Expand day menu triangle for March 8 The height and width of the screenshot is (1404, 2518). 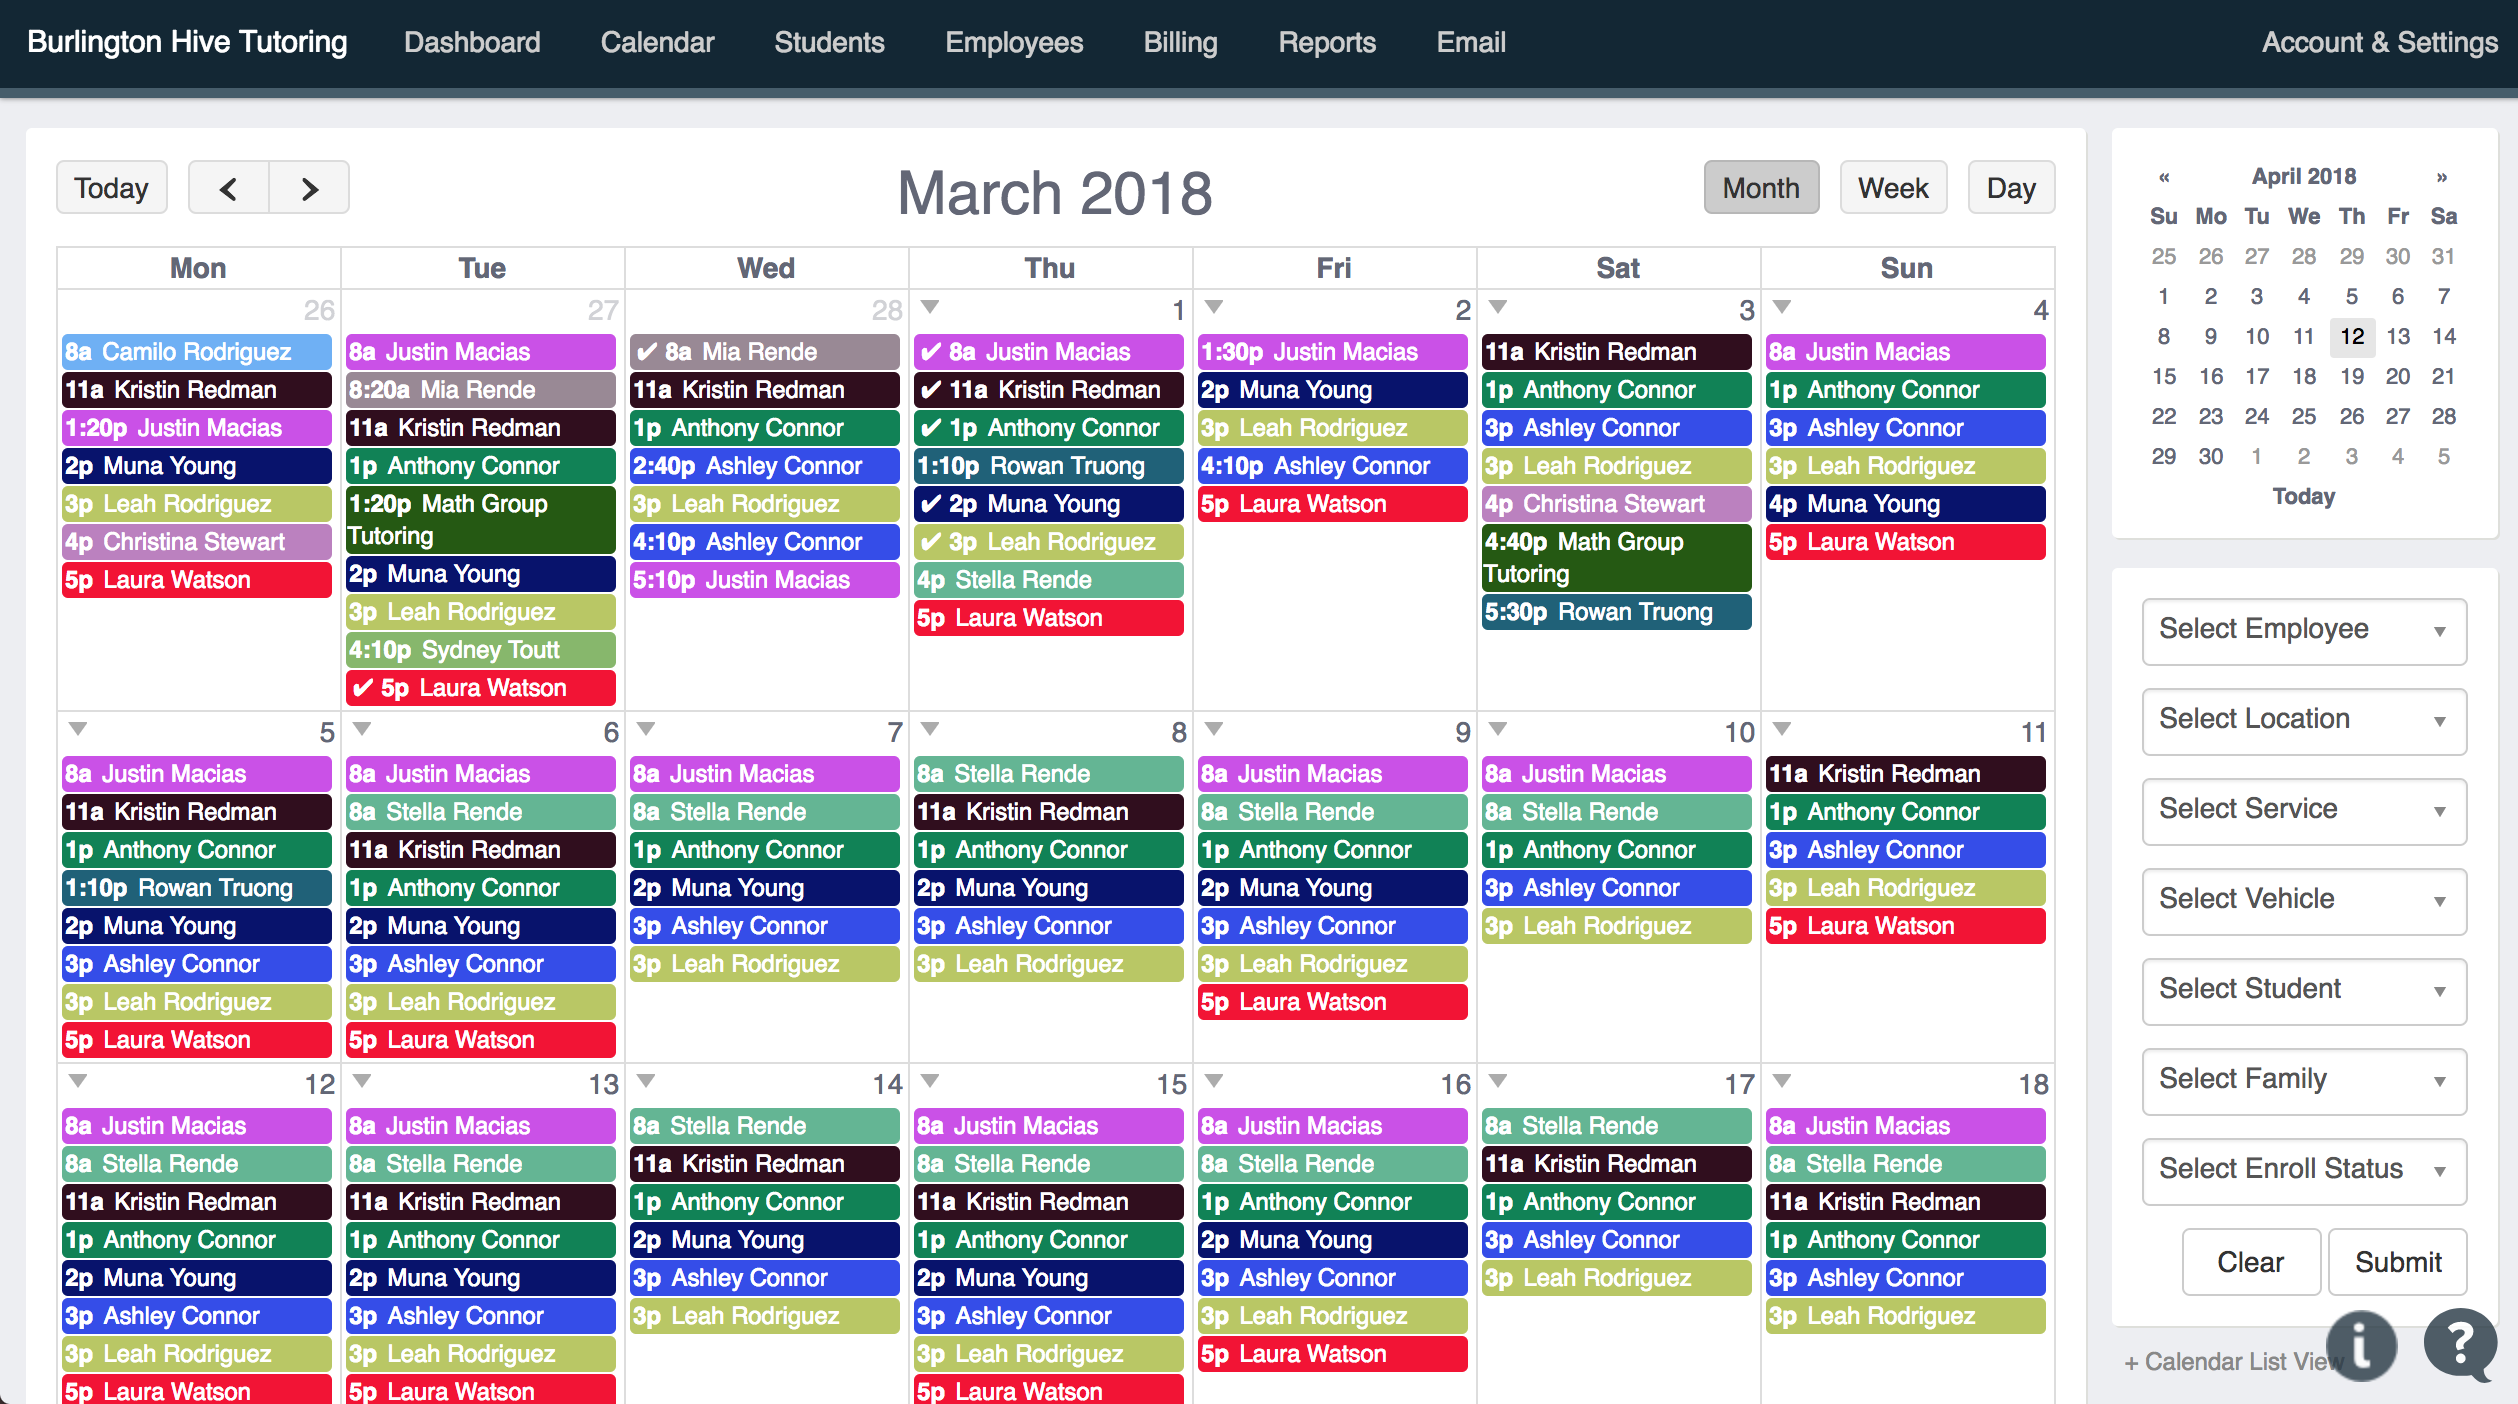[x=930, y=729]
